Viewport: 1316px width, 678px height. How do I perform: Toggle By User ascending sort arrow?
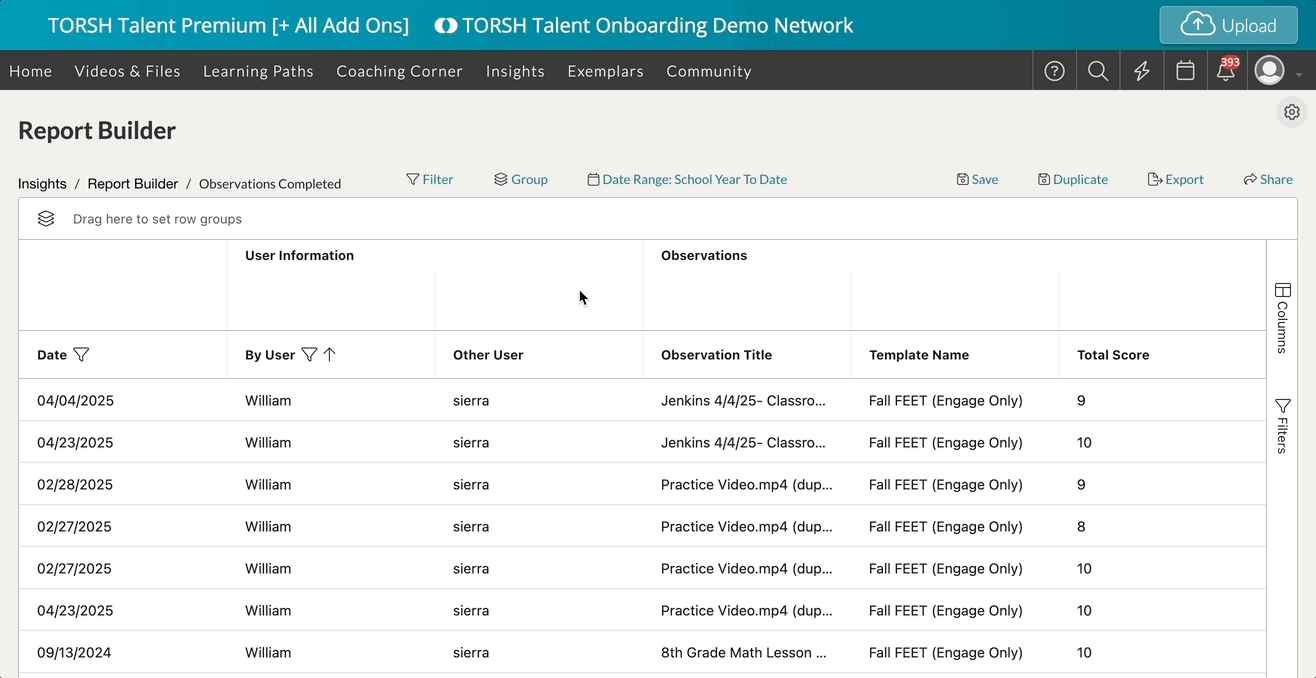click(x=330, y=355)
